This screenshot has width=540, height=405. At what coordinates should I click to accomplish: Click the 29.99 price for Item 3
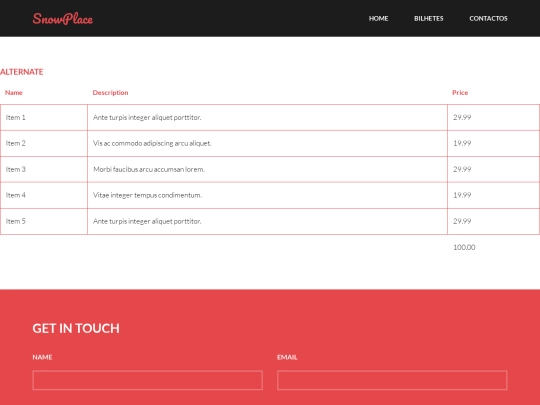[462, 169]
